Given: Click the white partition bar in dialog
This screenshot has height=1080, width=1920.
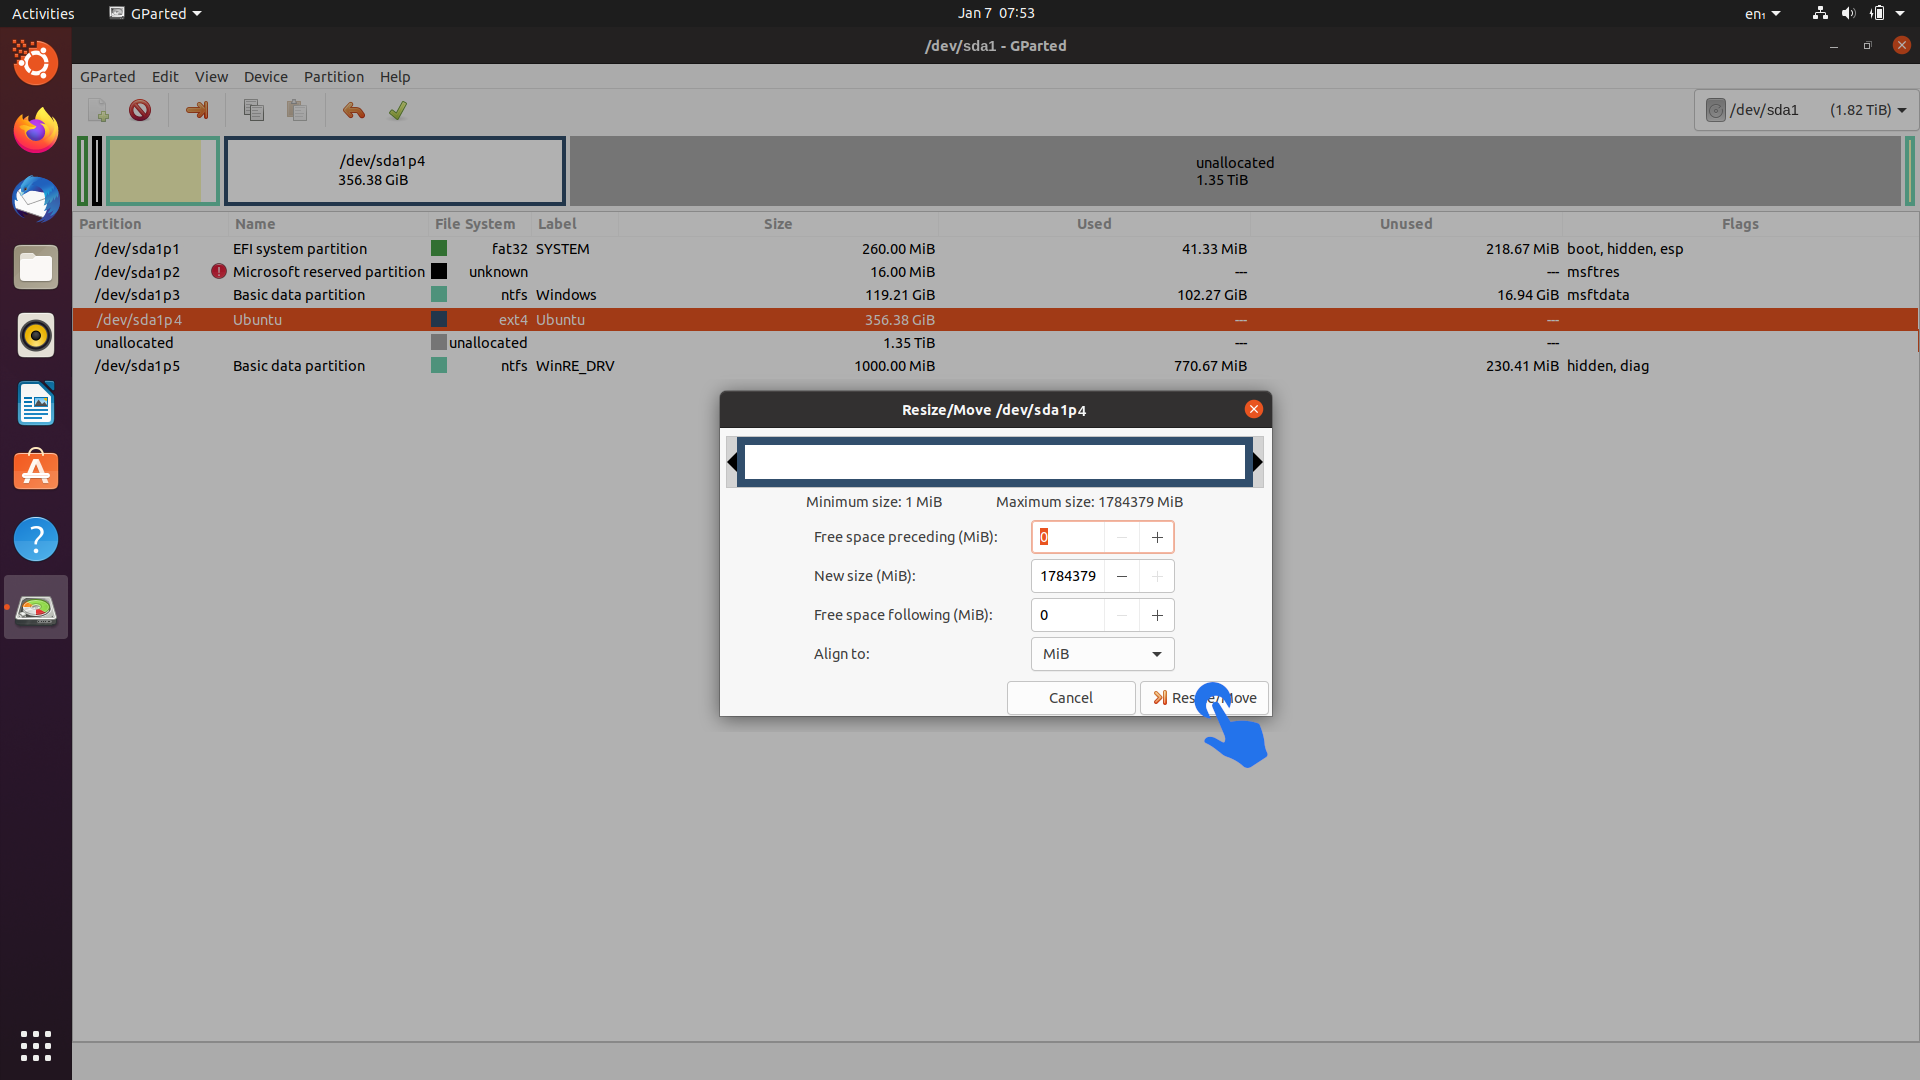Looking at the screenshot, I should 995,462.
